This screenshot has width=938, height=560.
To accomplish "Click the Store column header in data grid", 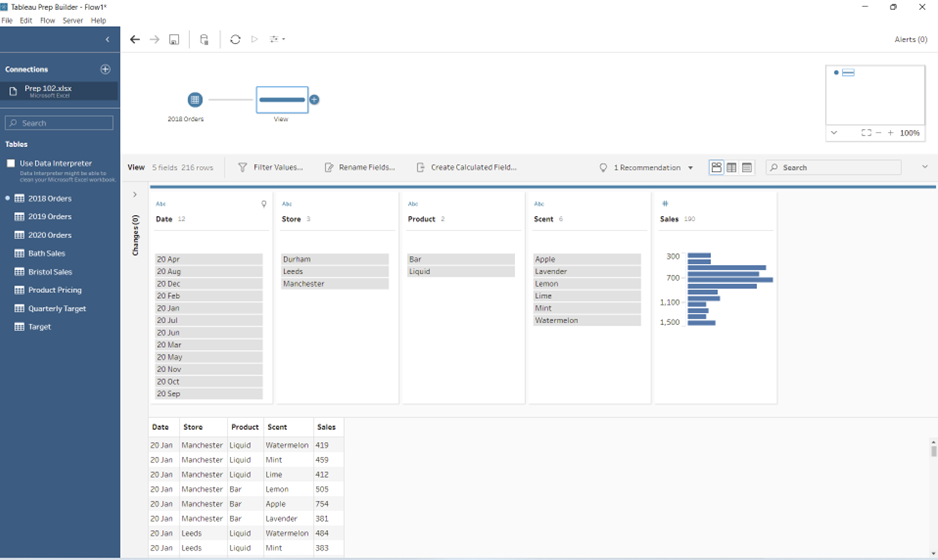I will 193,427.
